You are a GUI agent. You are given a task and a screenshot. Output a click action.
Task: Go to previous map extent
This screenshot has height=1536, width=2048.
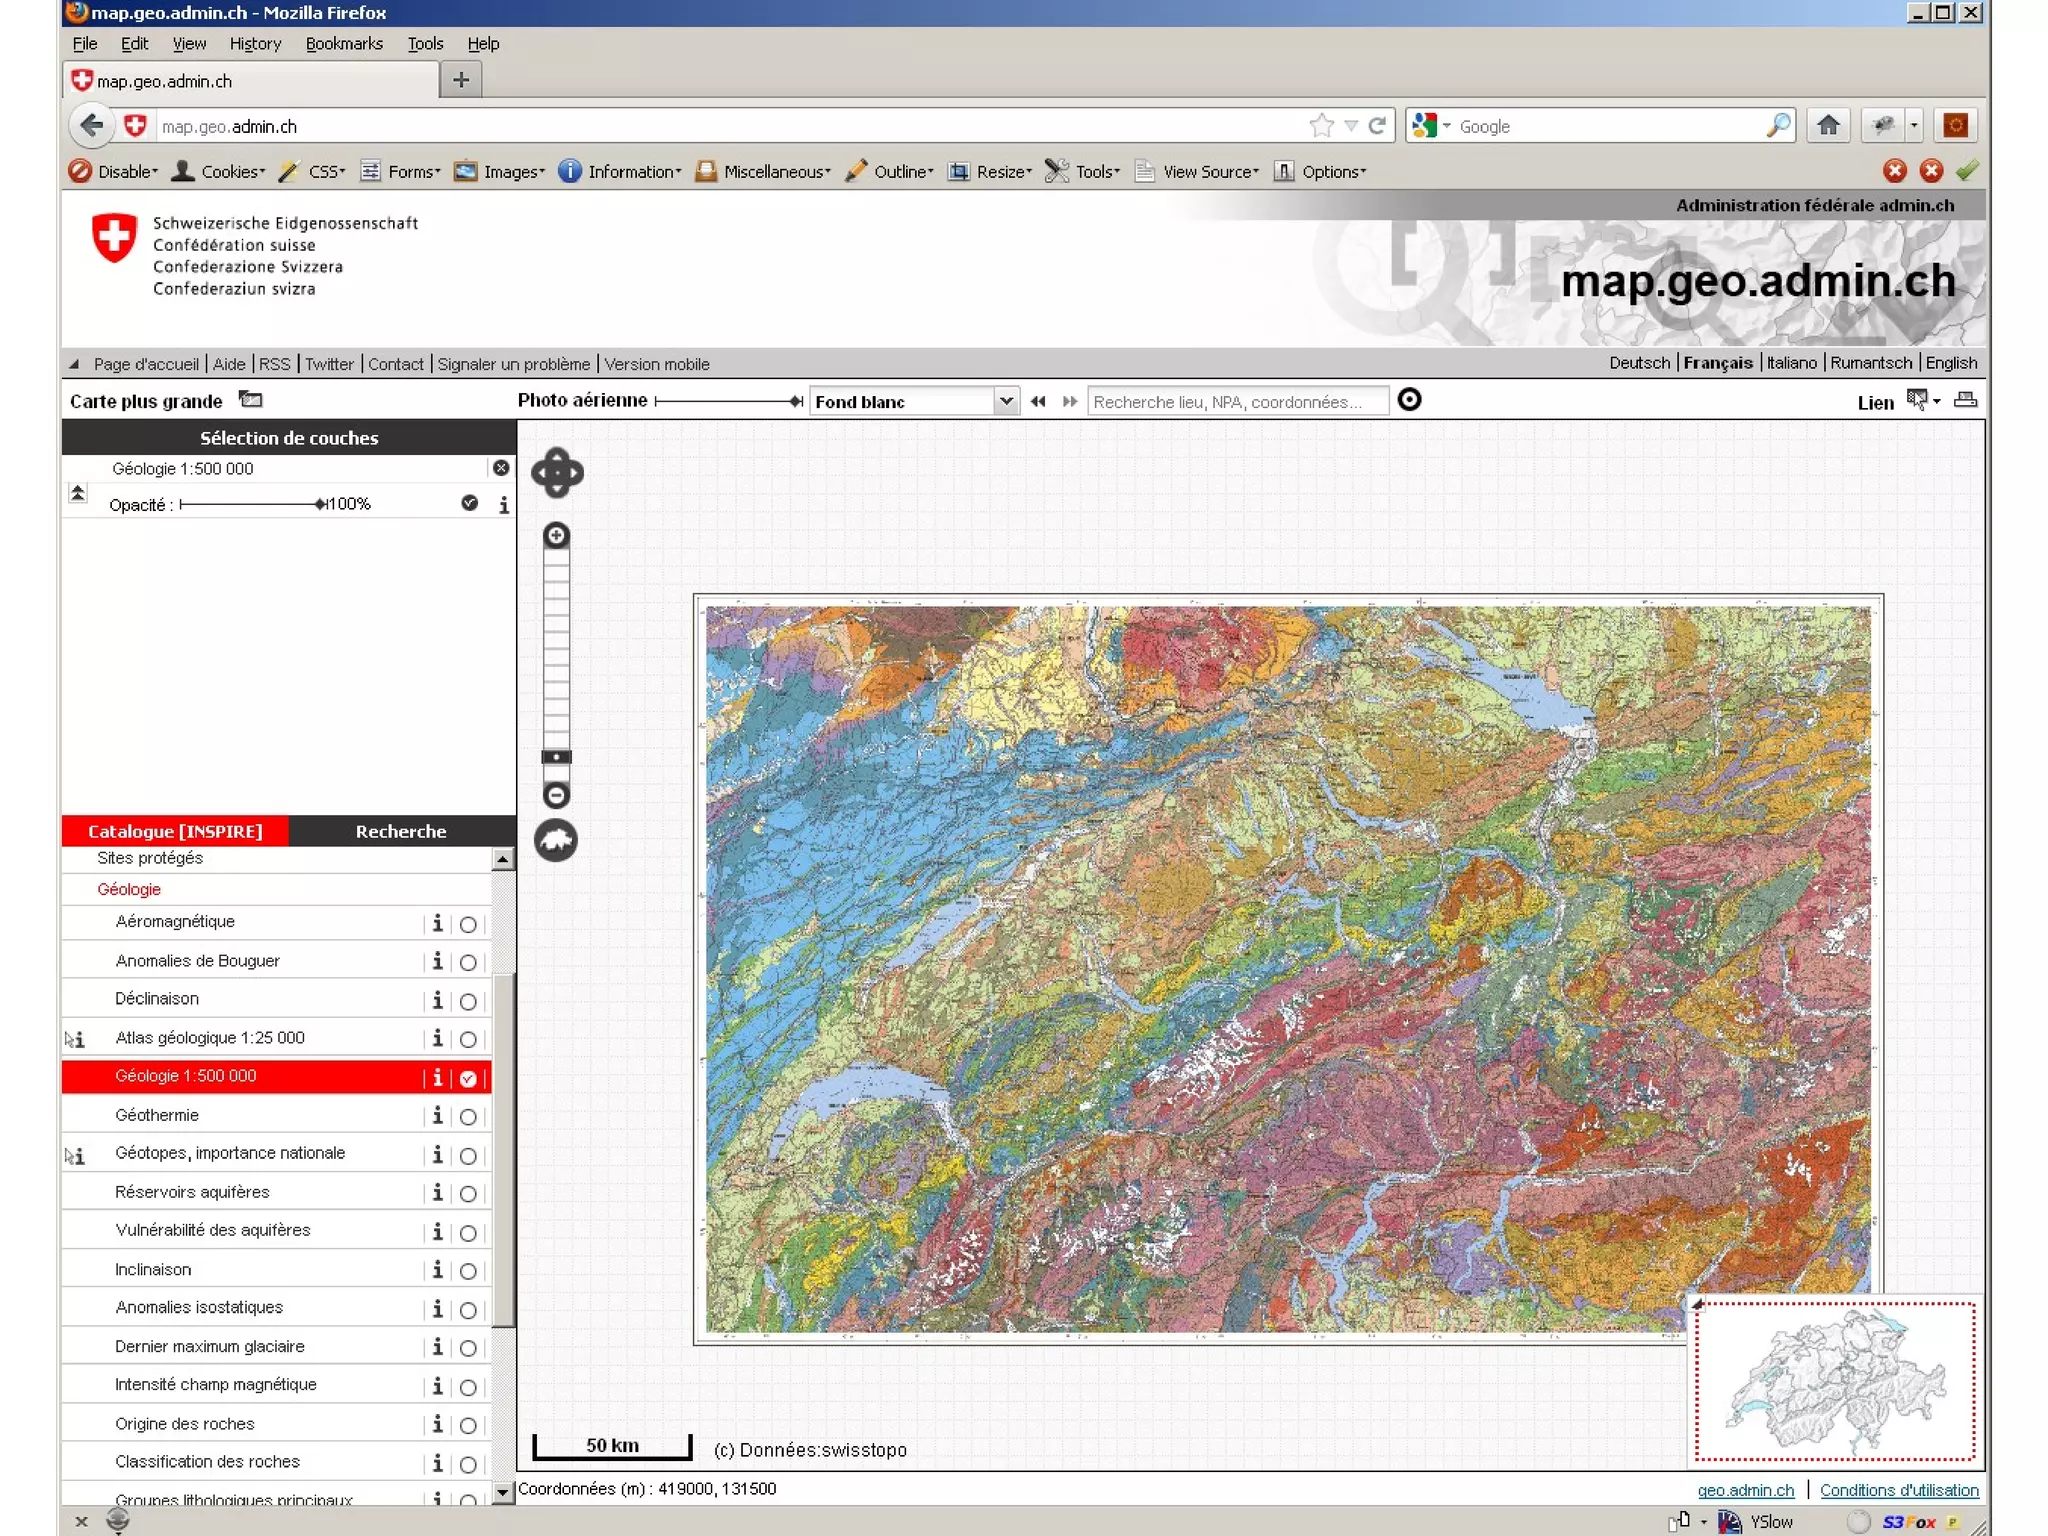[x=1038, y=401]
